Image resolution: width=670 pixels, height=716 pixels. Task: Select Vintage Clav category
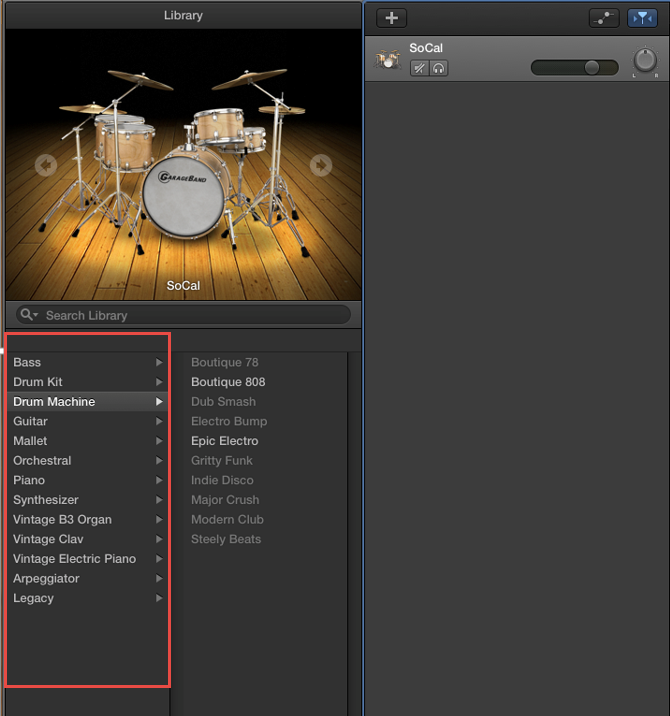[88, 539]
